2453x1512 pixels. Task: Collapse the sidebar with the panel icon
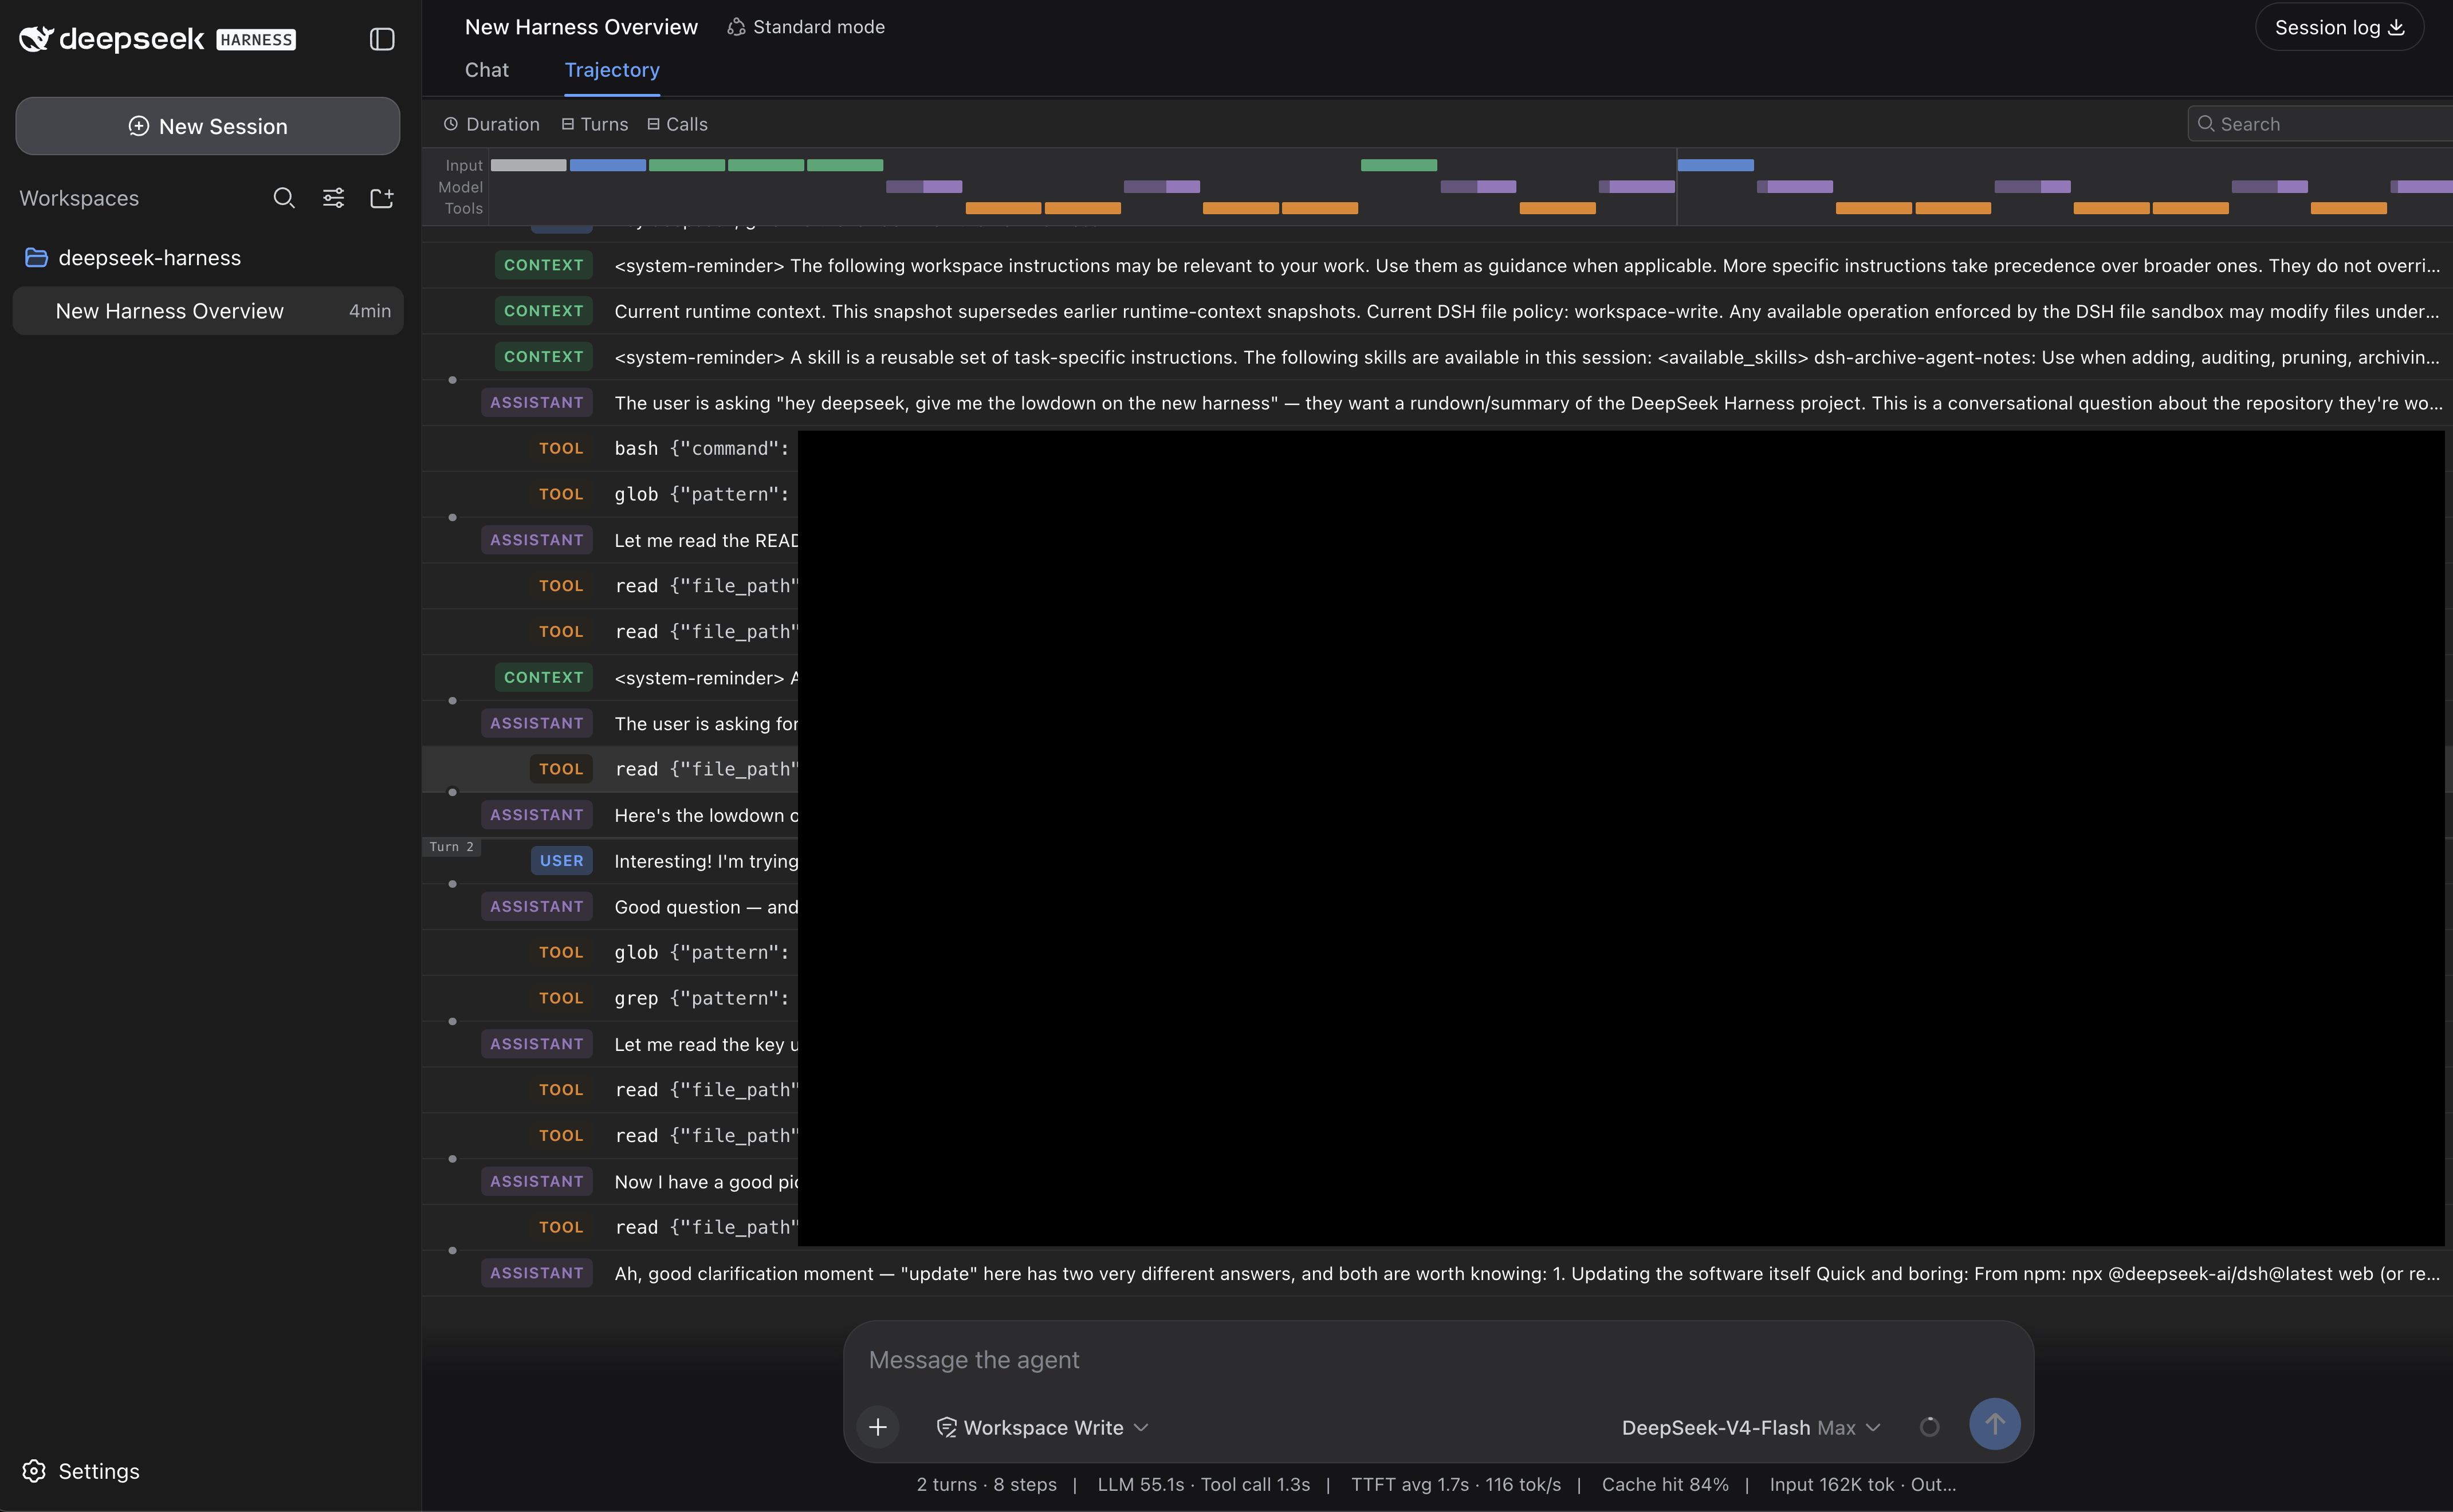point(382,39)
